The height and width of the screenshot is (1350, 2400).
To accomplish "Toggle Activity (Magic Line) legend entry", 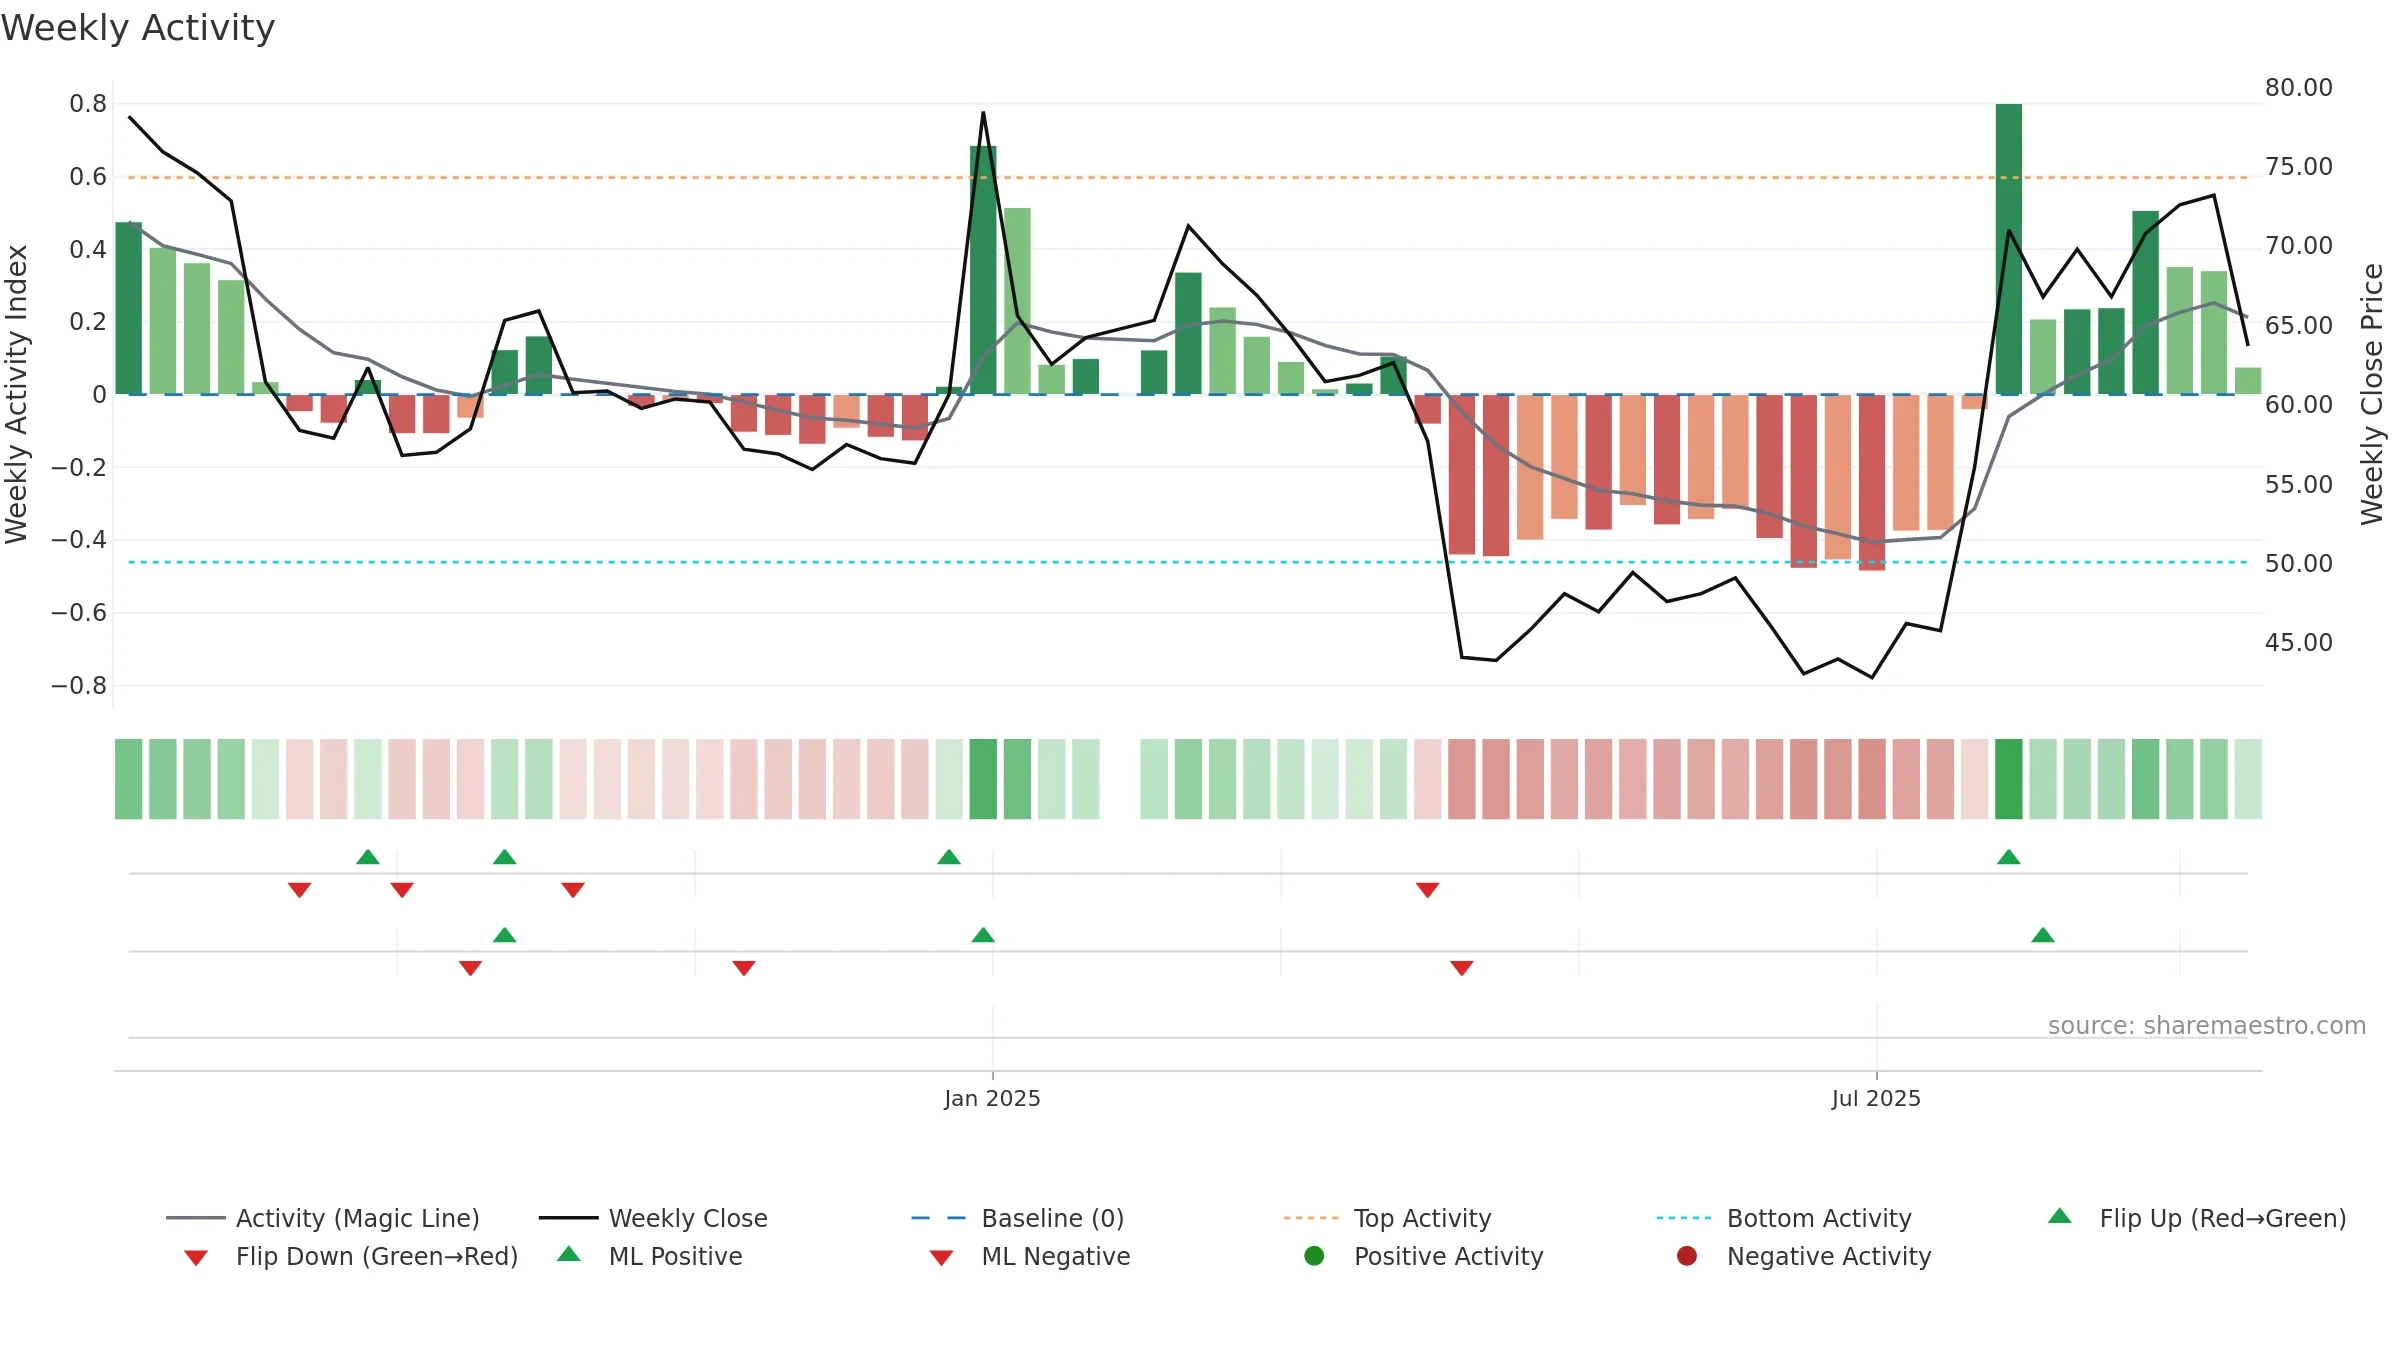I will (323, 1218).
